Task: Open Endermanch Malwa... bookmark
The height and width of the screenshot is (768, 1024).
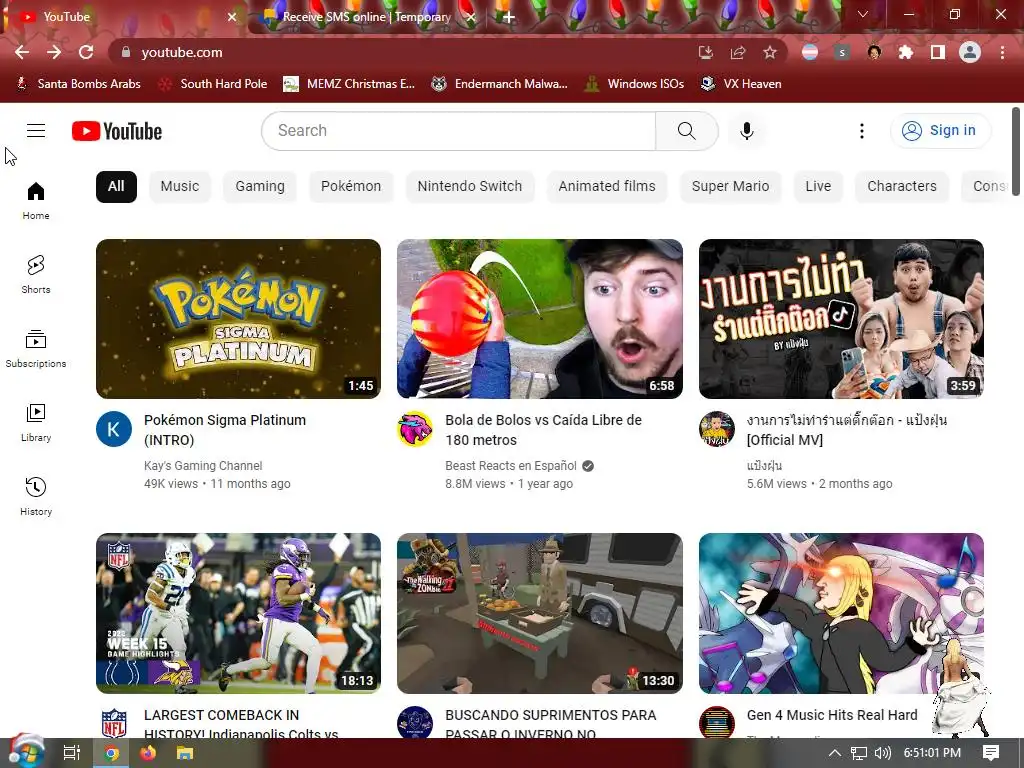Action: click(500, 84)
